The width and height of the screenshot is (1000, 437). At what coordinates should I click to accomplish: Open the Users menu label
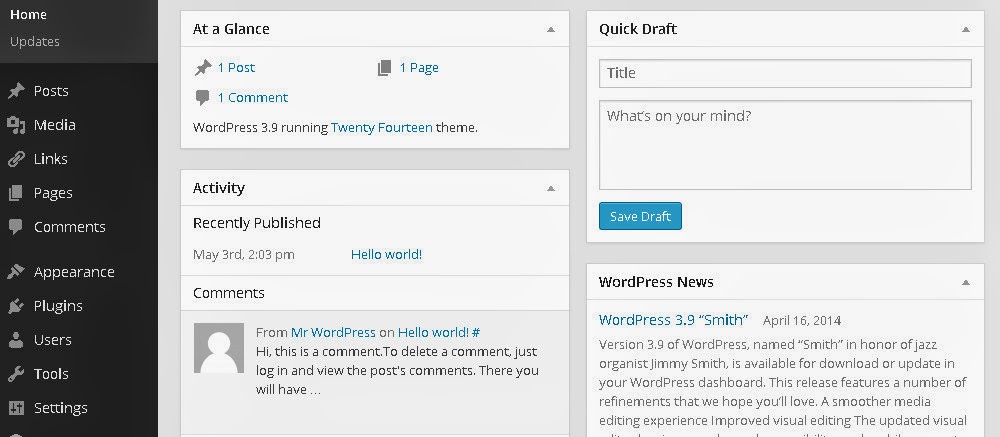(52, 340)
